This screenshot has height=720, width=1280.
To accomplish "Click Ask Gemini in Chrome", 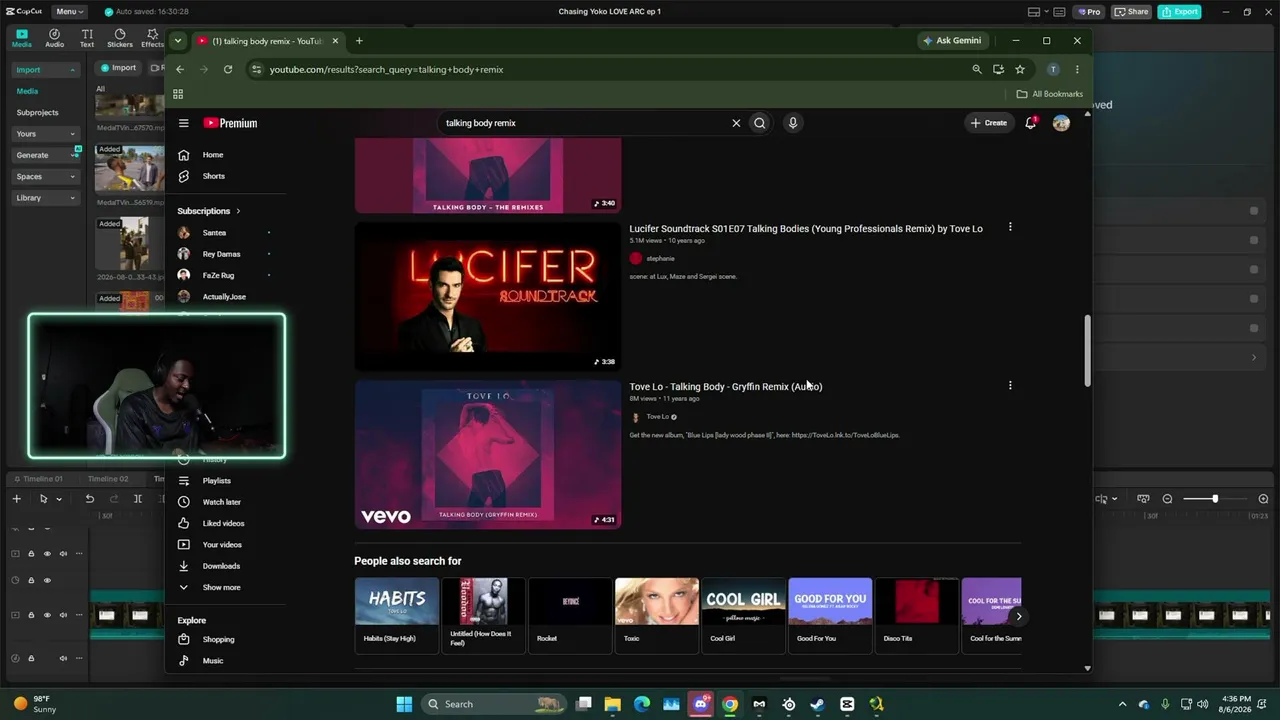I will [x=952, y=41].
